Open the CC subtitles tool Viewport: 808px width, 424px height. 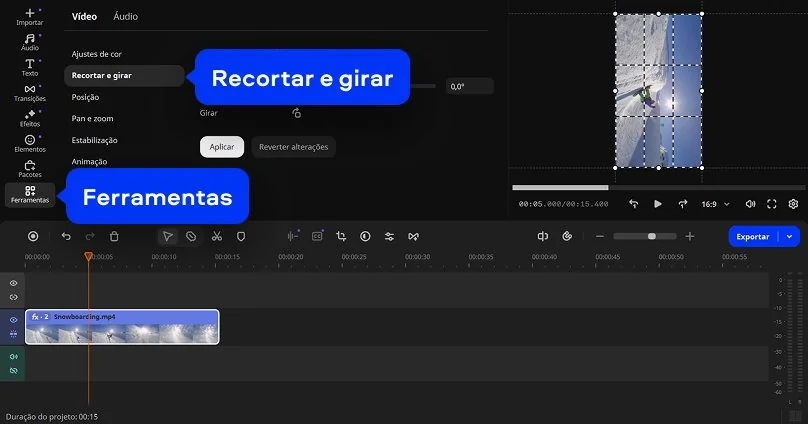coord(317,236)
